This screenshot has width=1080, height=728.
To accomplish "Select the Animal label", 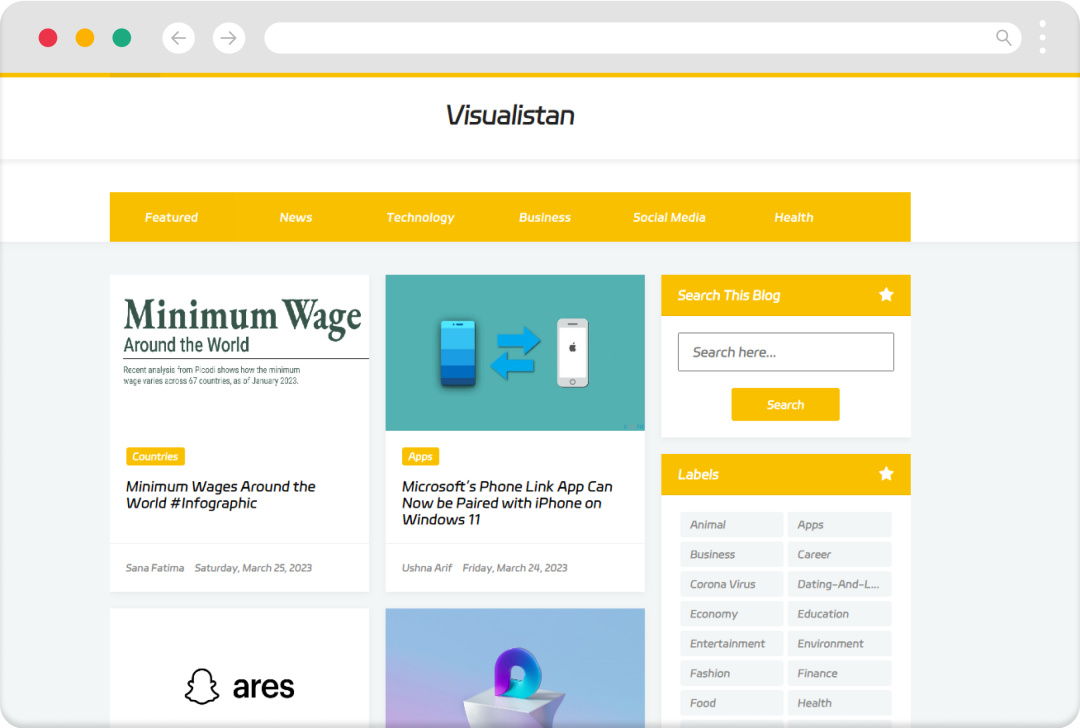I will [x=731, y=524].
